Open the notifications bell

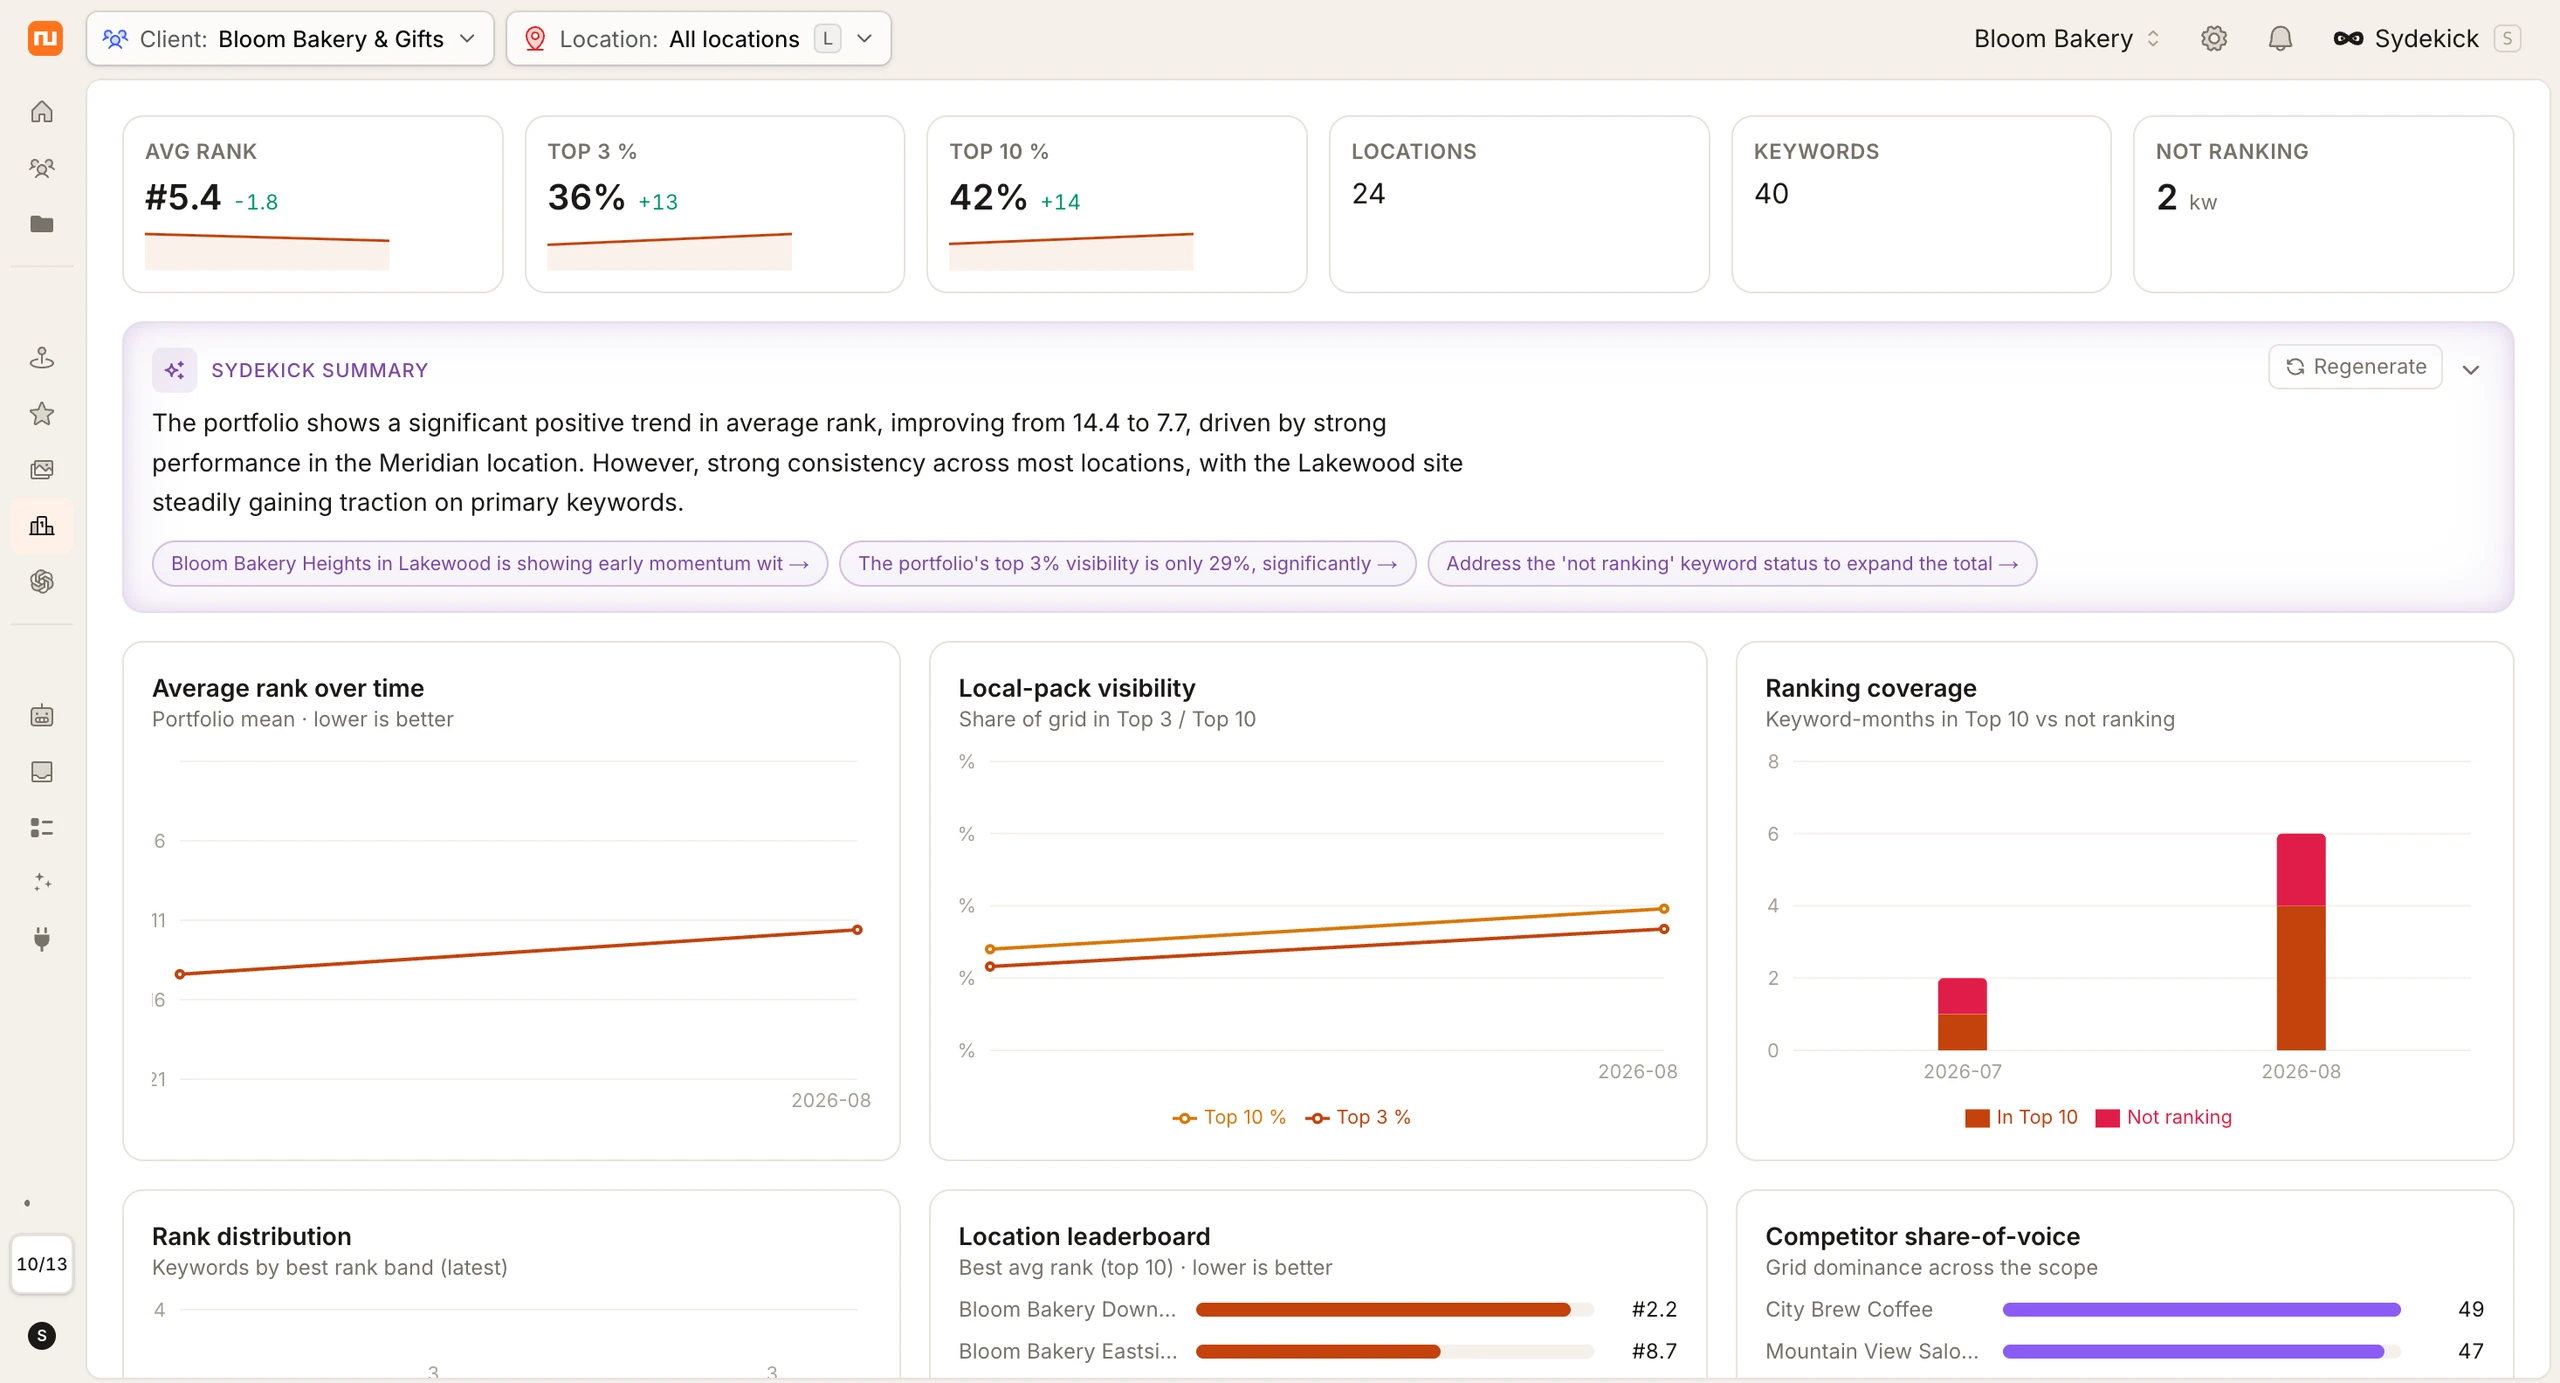(2280, 38)
